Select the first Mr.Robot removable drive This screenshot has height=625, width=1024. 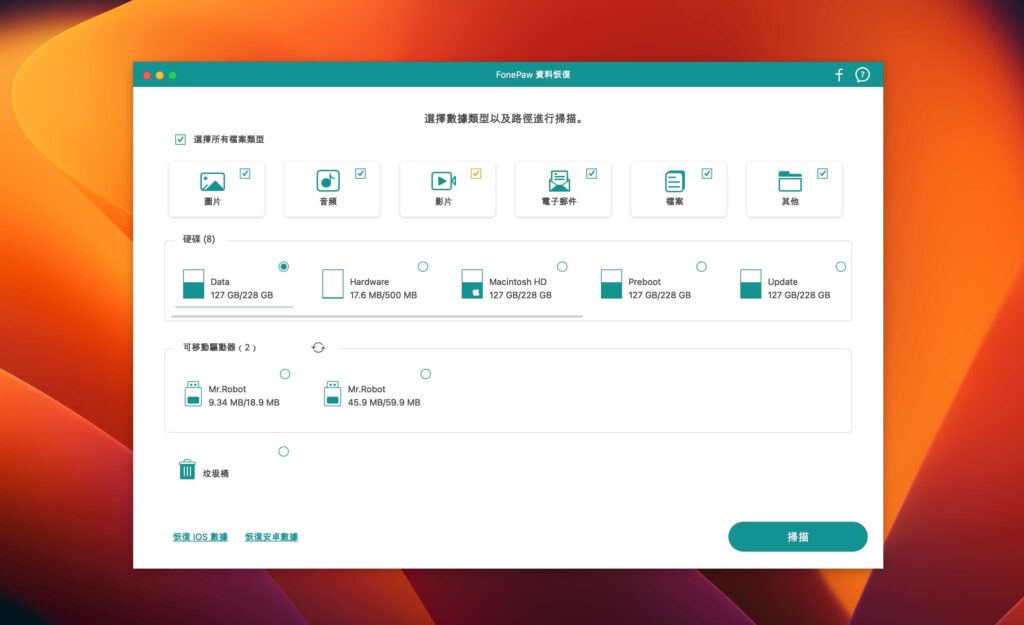click(x=284, y=373)
